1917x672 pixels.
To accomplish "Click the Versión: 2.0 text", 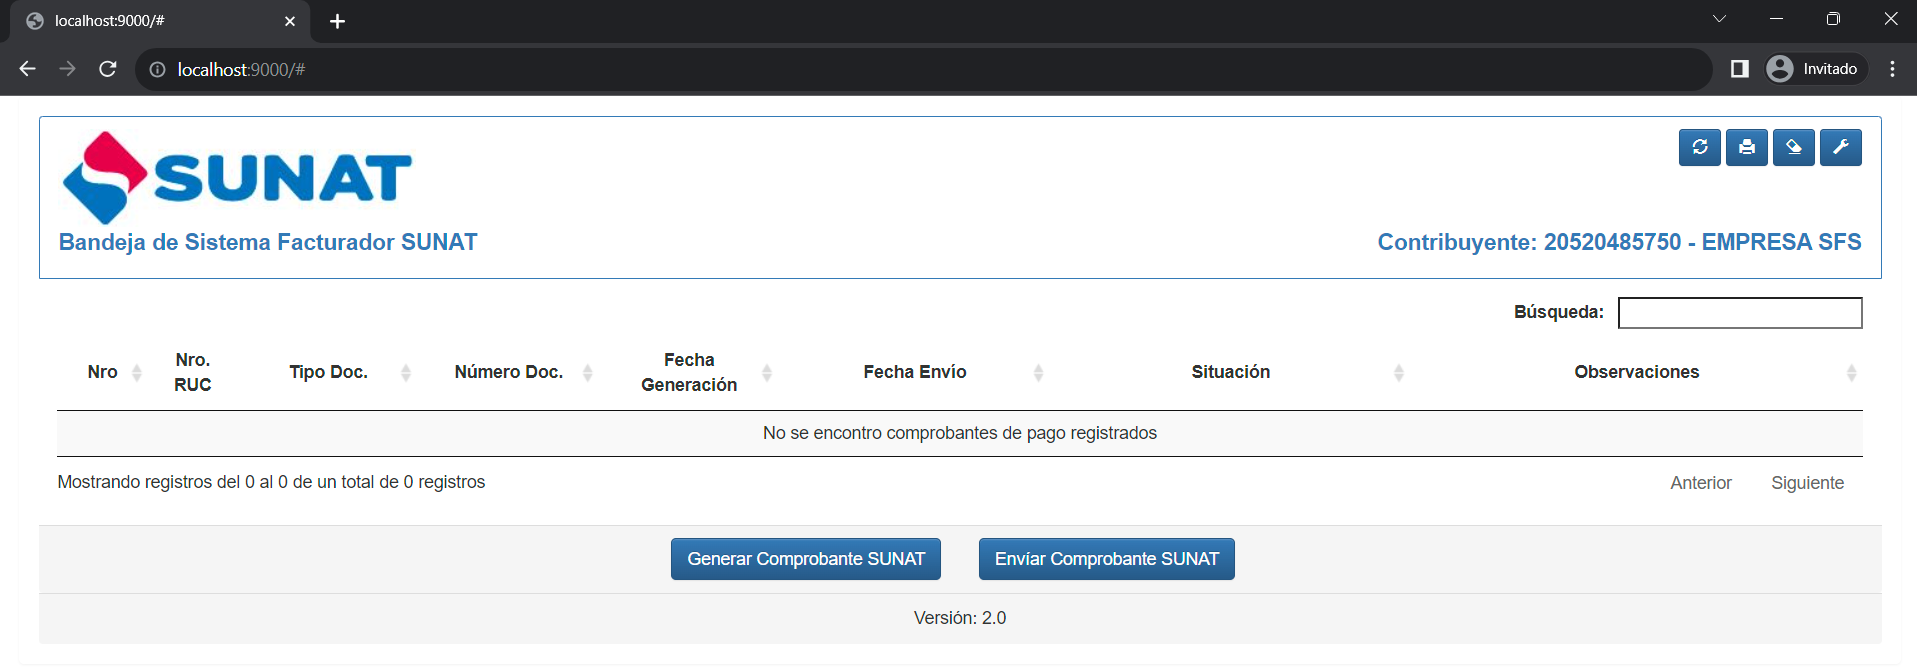I will (x=960, y=618).
